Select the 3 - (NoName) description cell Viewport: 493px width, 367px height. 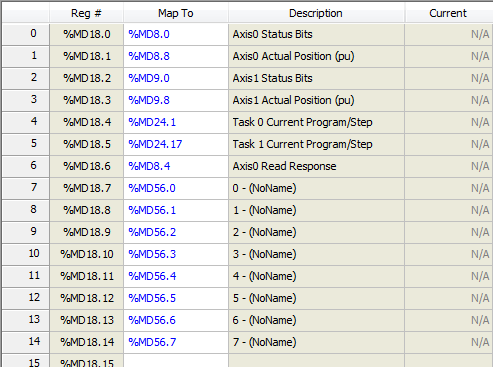316,254
